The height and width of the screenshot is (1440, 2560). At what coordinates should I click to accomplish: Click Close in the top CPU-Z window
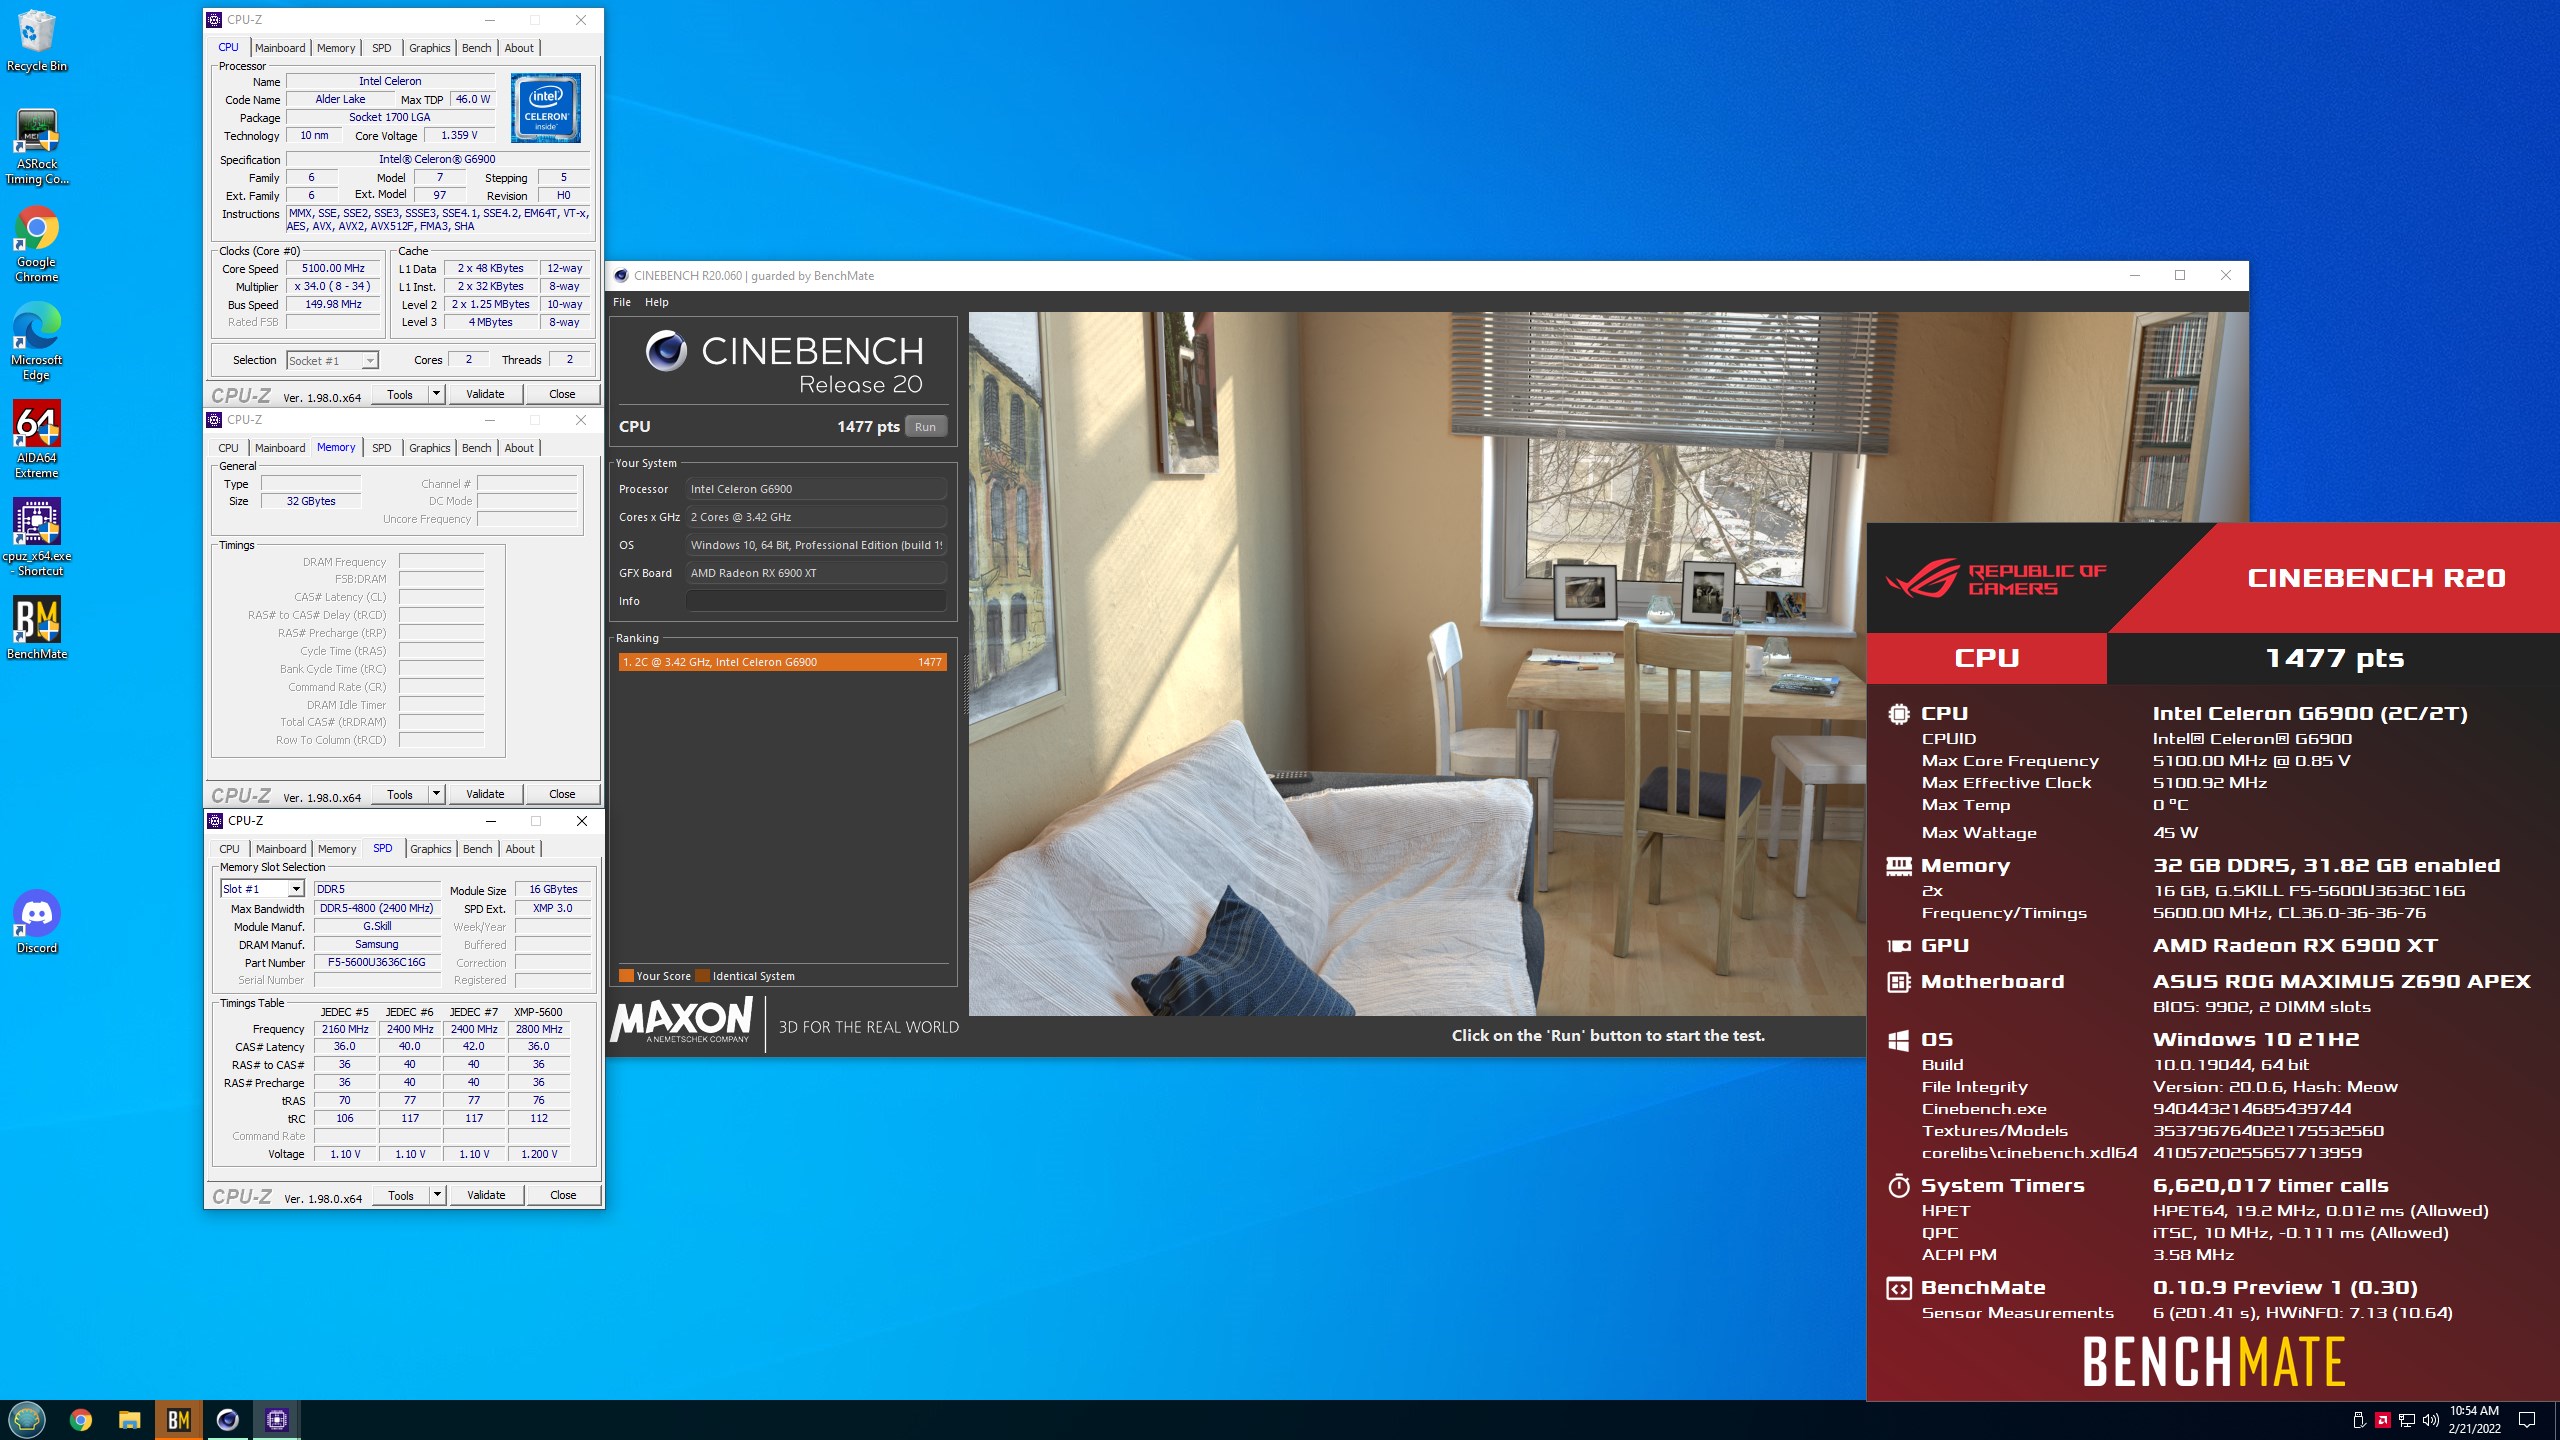coord(562,394)
